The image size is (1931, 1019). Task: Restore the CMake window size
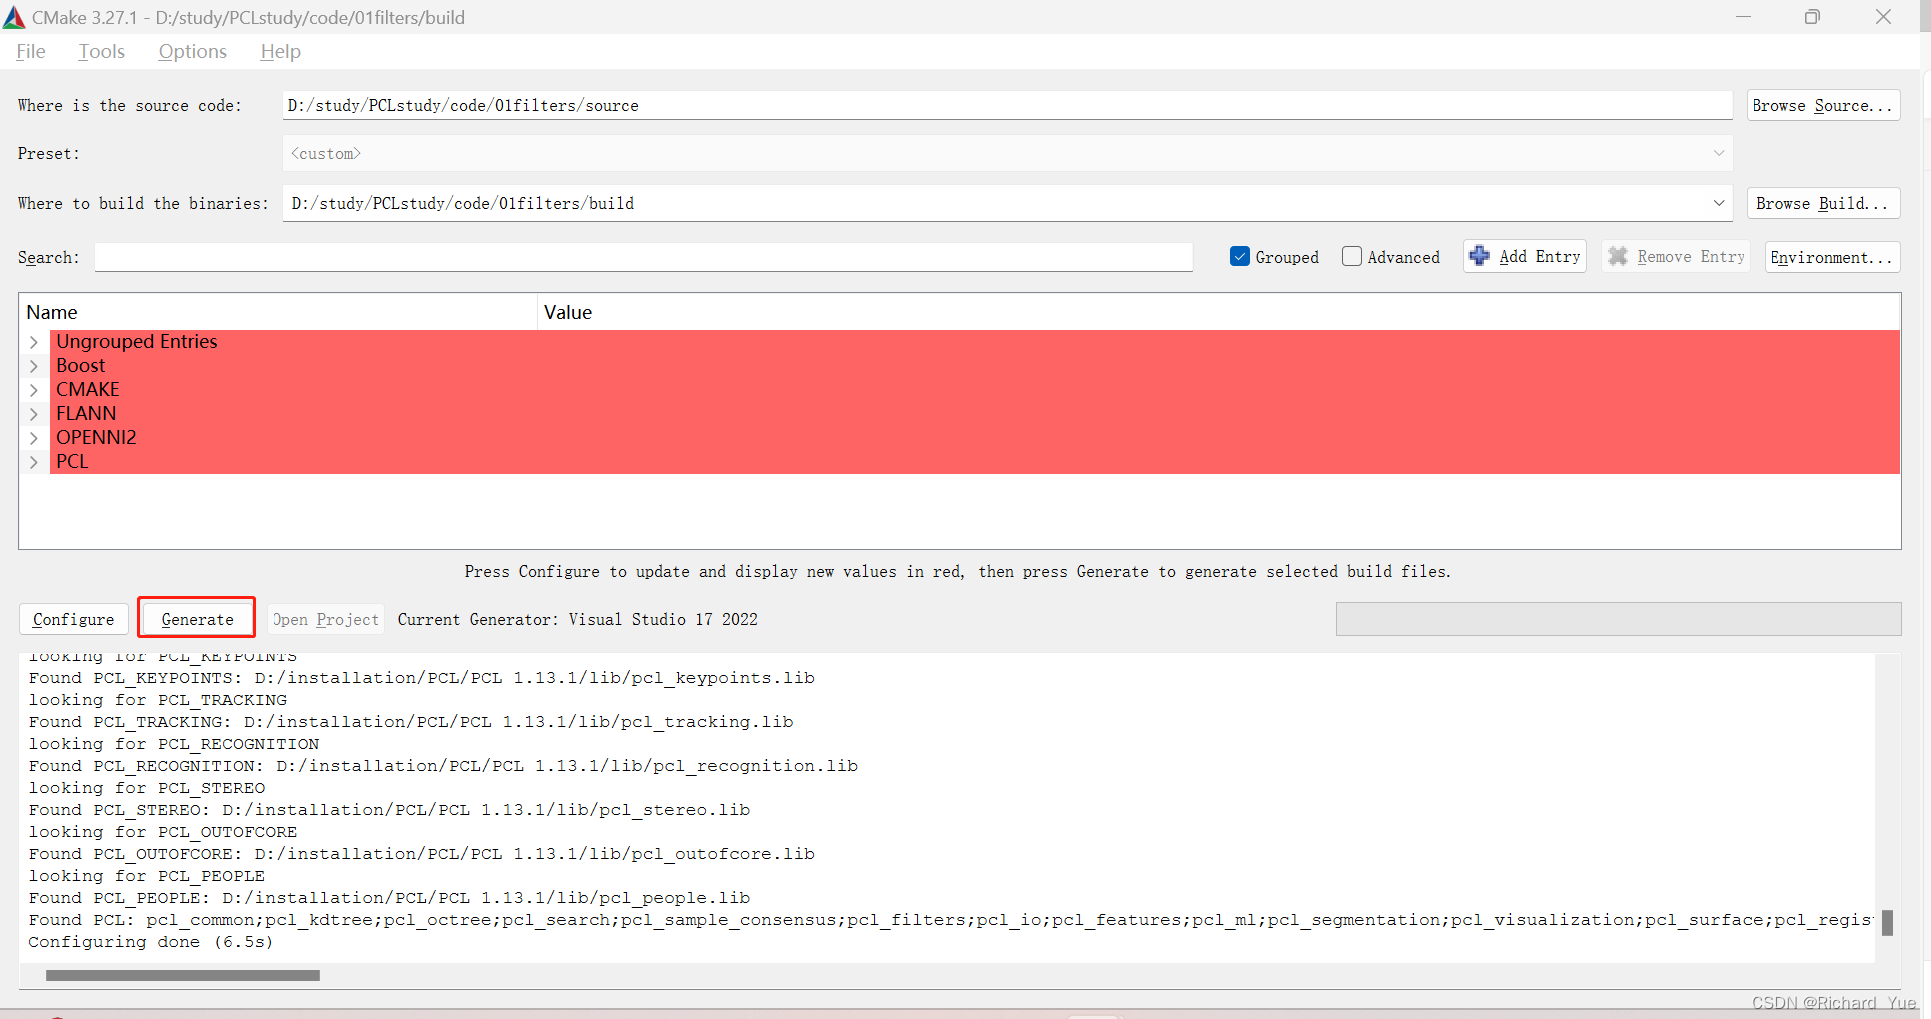click(1812, 17)
